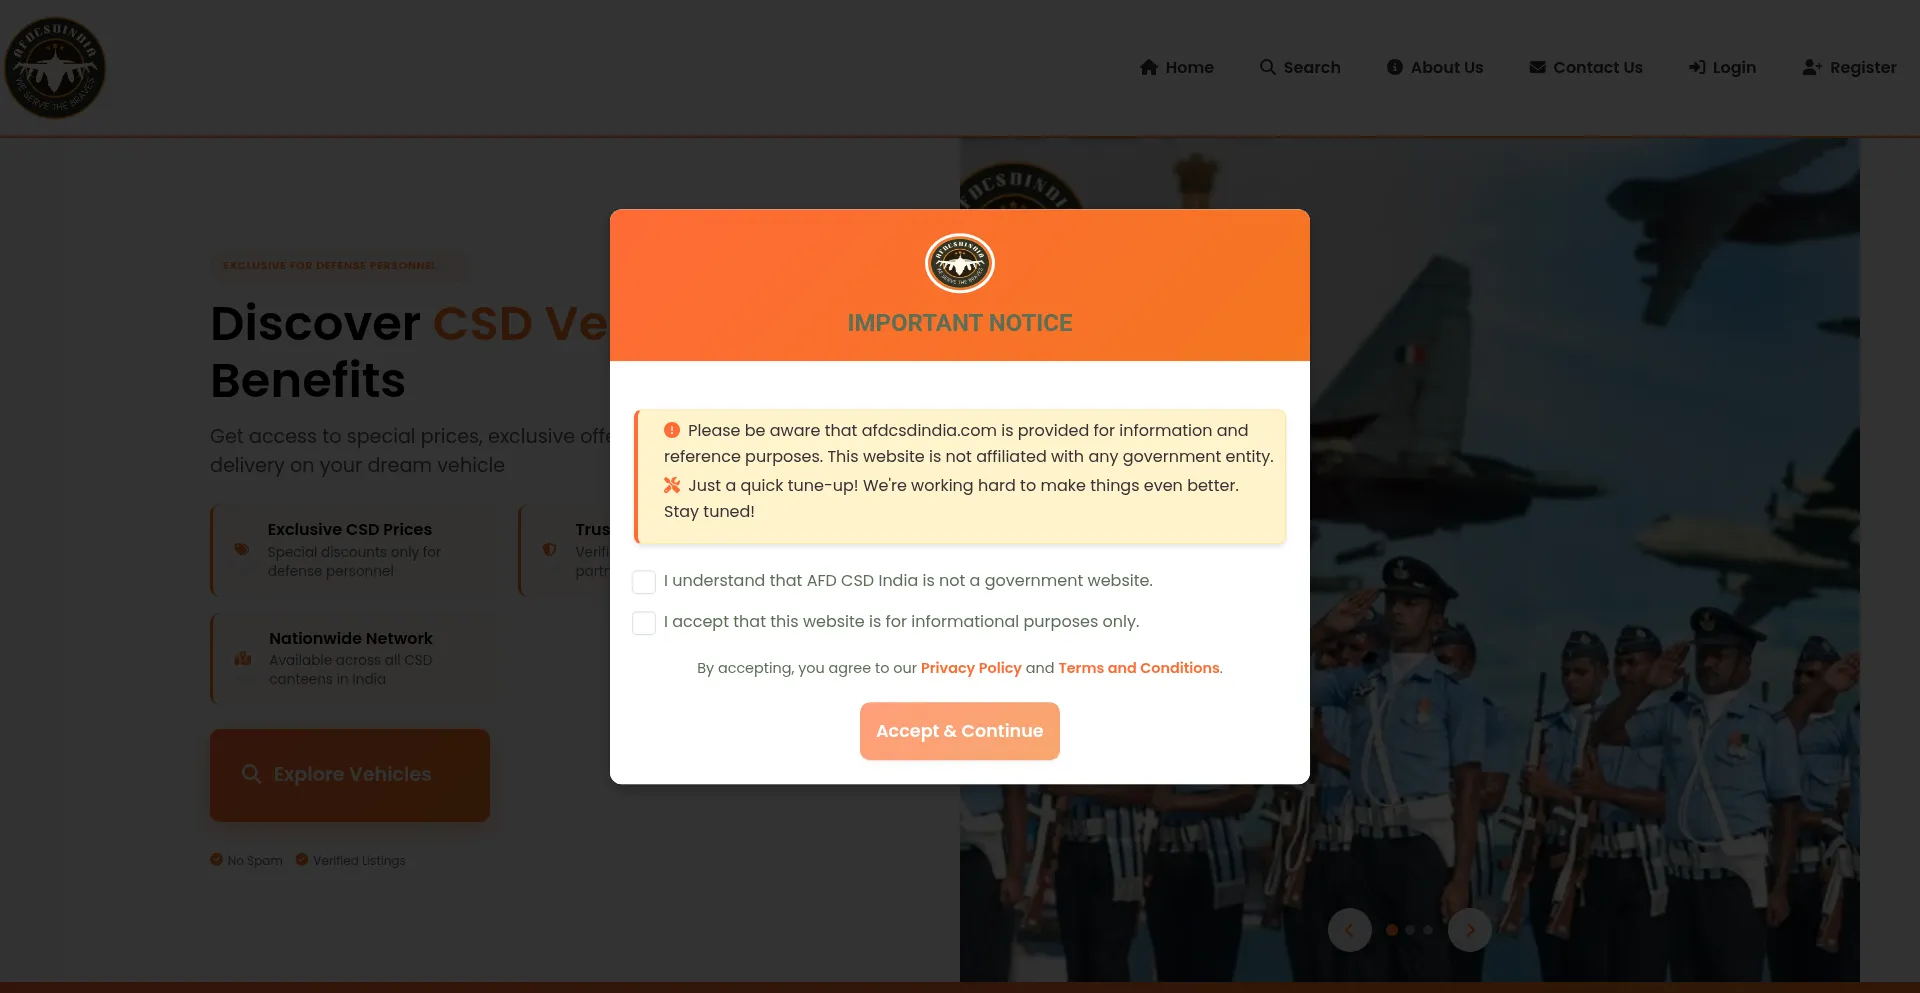Click the Explore Vehicles button
Screen dimensions: 1920x993
tap(350, 775)
